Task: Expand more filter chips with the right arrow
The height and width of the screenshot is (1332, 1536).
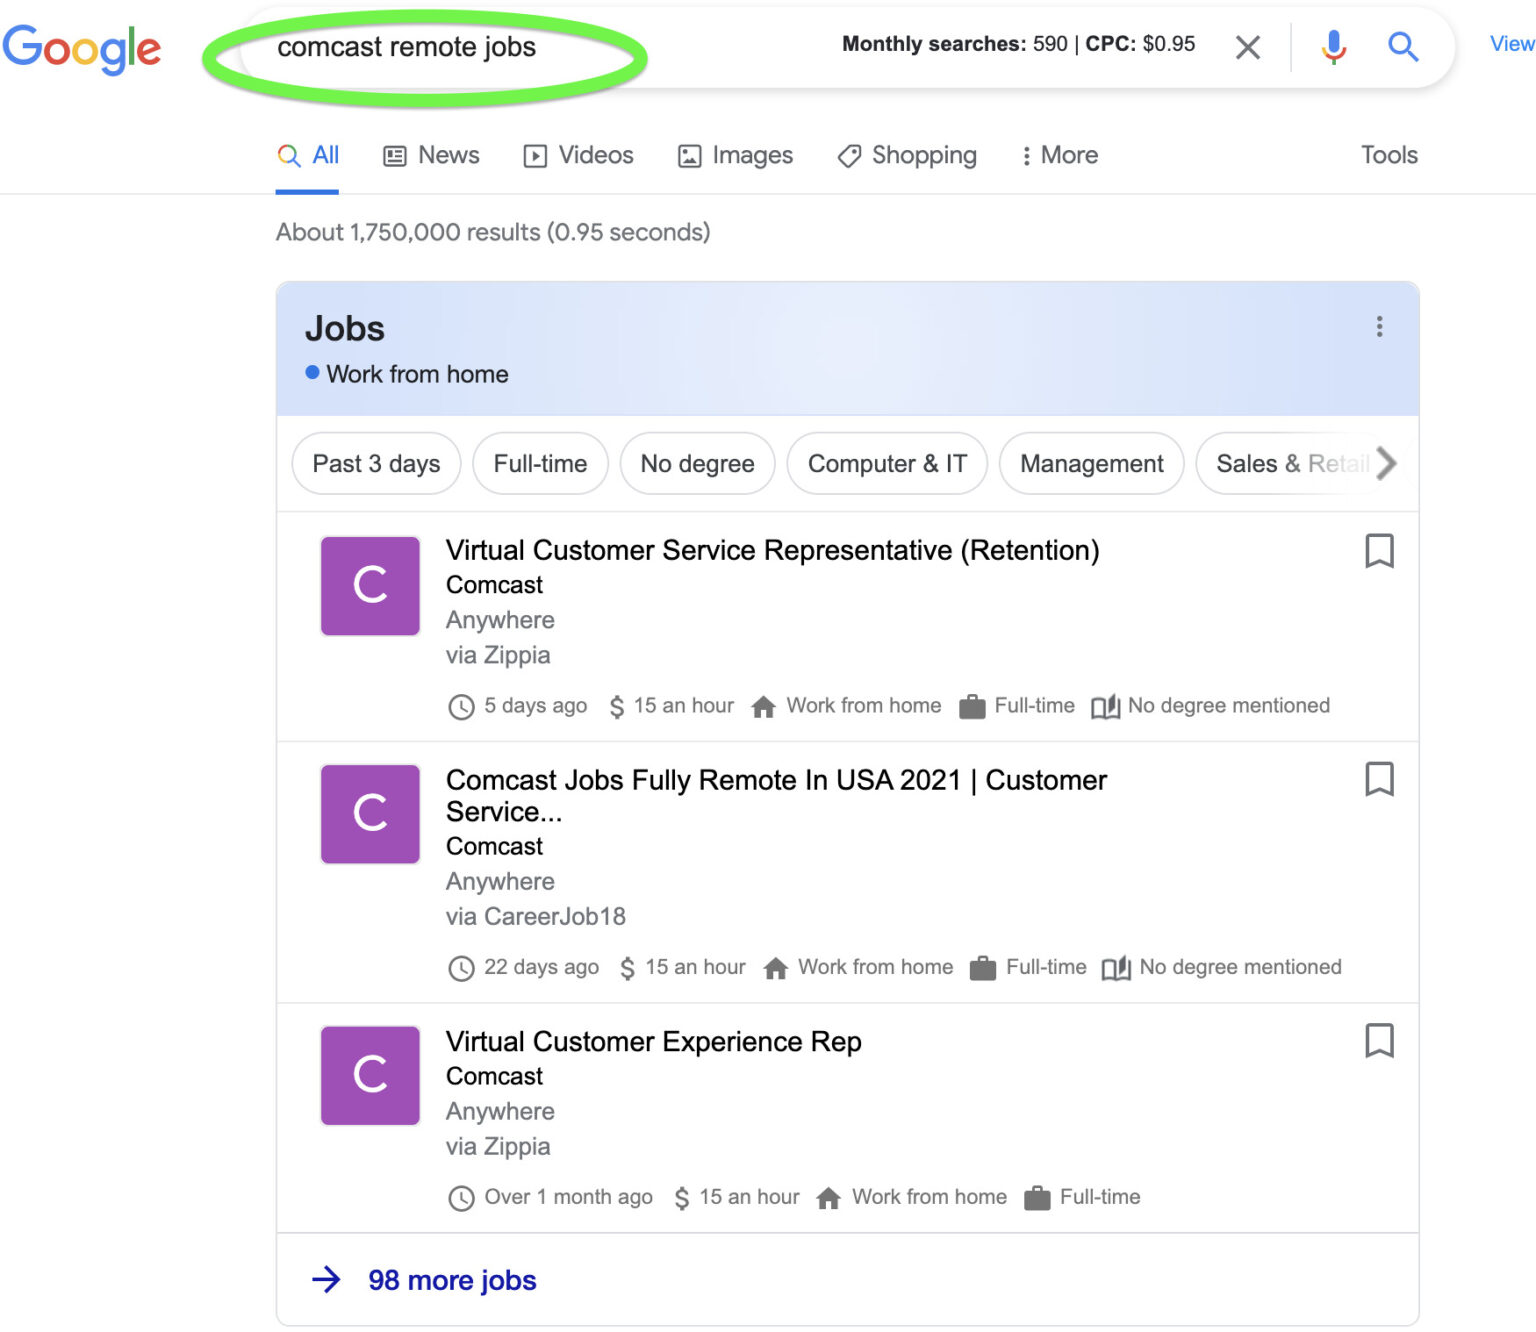Action: tap(1386, 463)
